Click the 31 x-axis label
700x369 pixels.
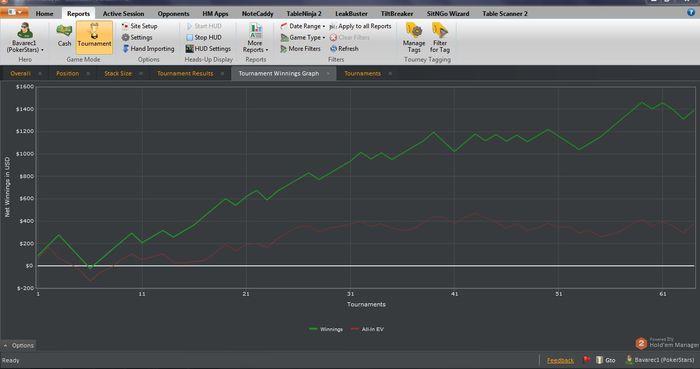tap(350, 294)
